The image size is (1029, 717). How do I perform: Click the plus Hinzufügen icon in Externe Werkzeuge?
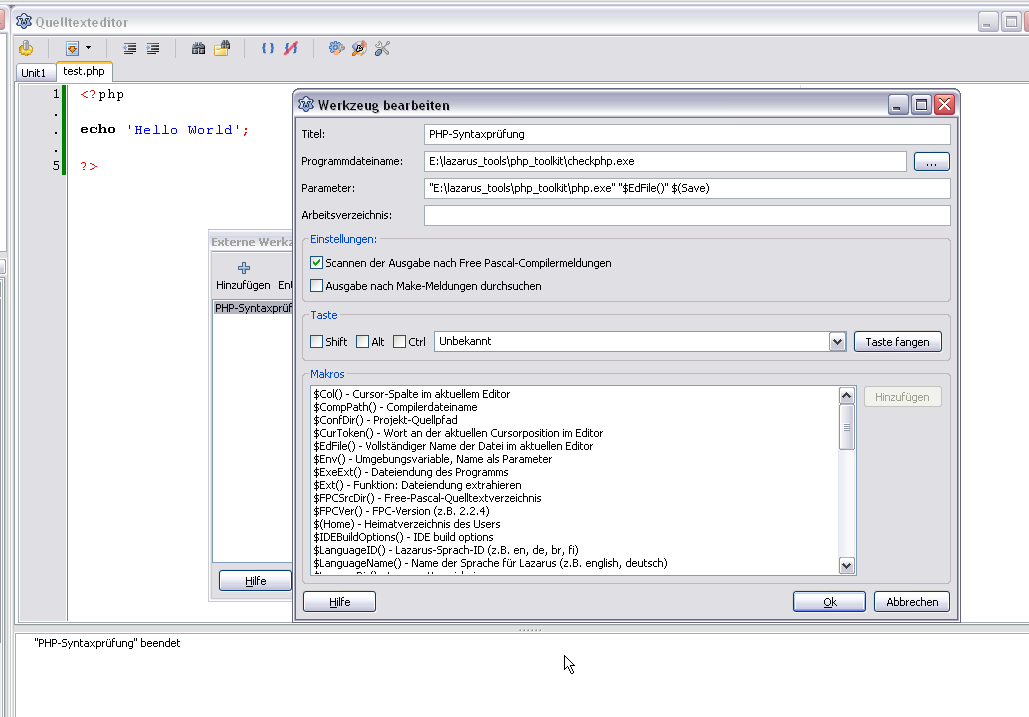[x=243, y=267]
